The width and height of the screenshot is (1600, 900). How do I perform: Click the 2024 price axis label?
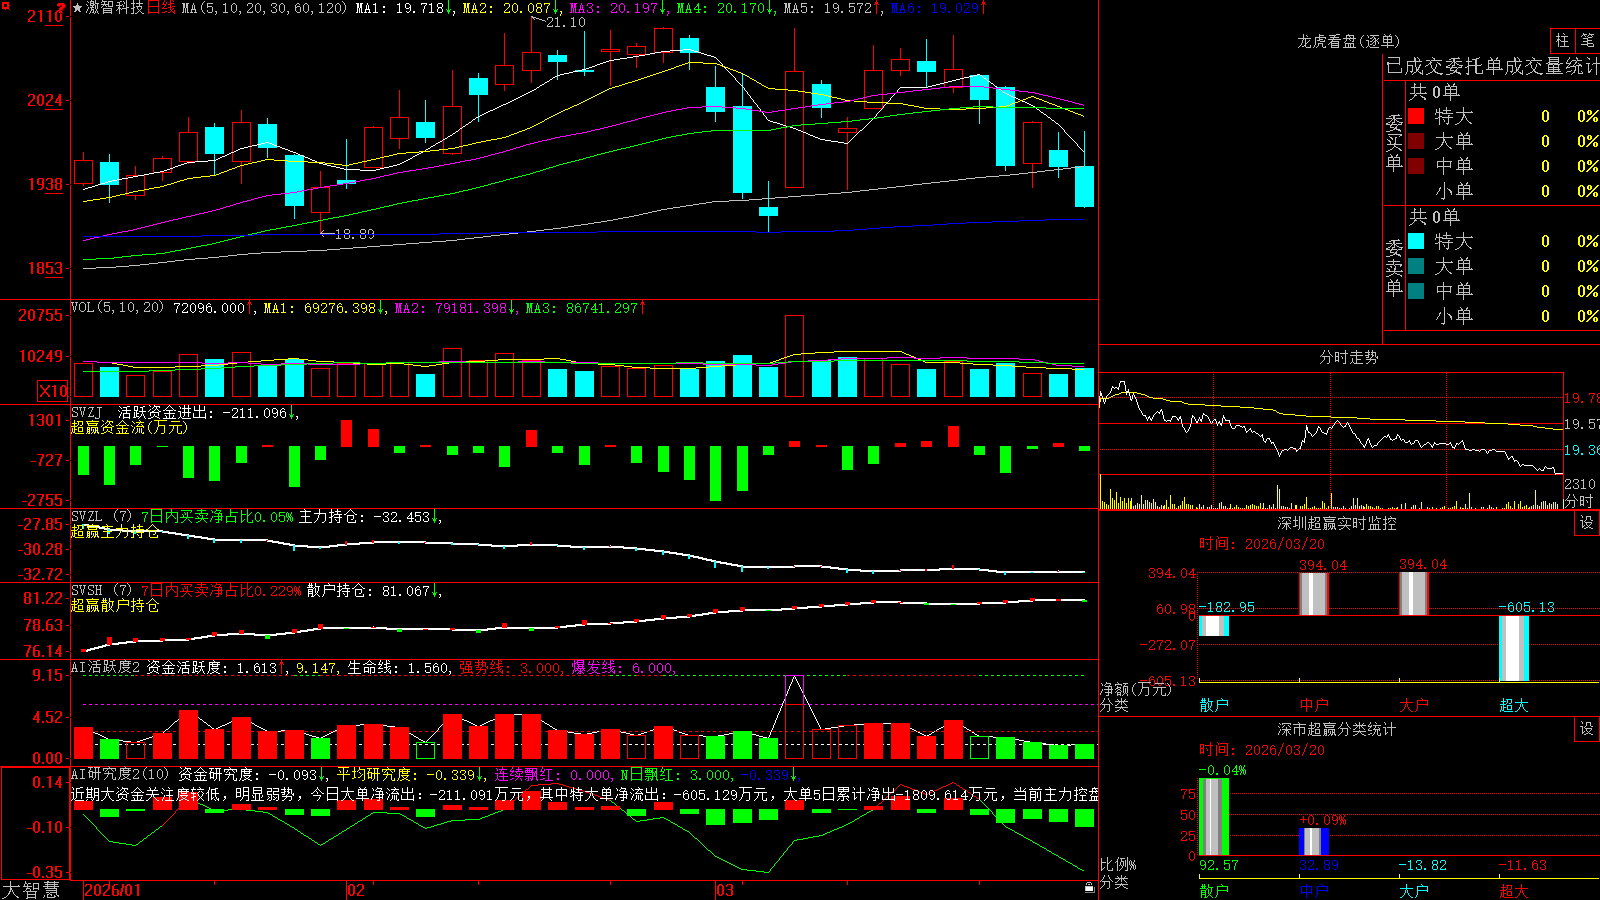[x=45, y=100]
